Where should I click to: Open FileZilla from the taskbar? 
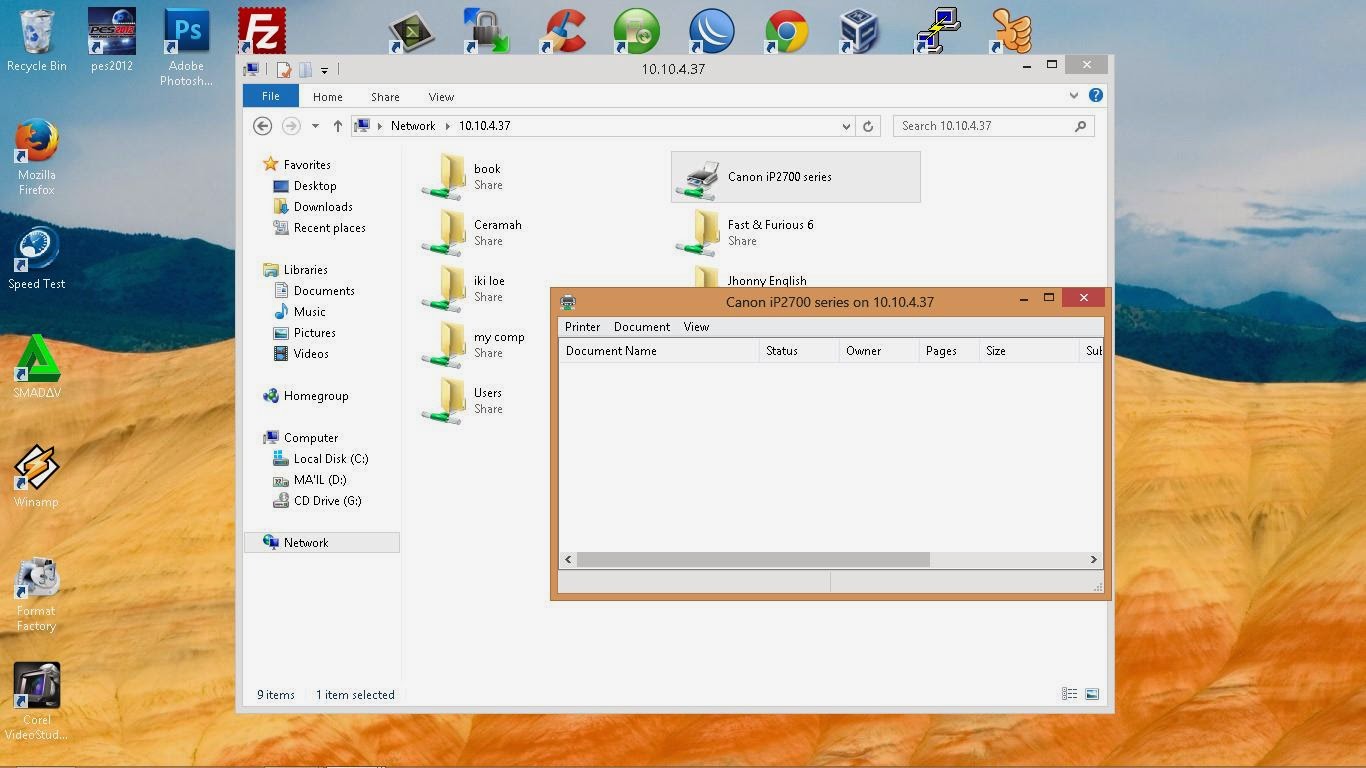pyautogui.click(x=260, y=30)
